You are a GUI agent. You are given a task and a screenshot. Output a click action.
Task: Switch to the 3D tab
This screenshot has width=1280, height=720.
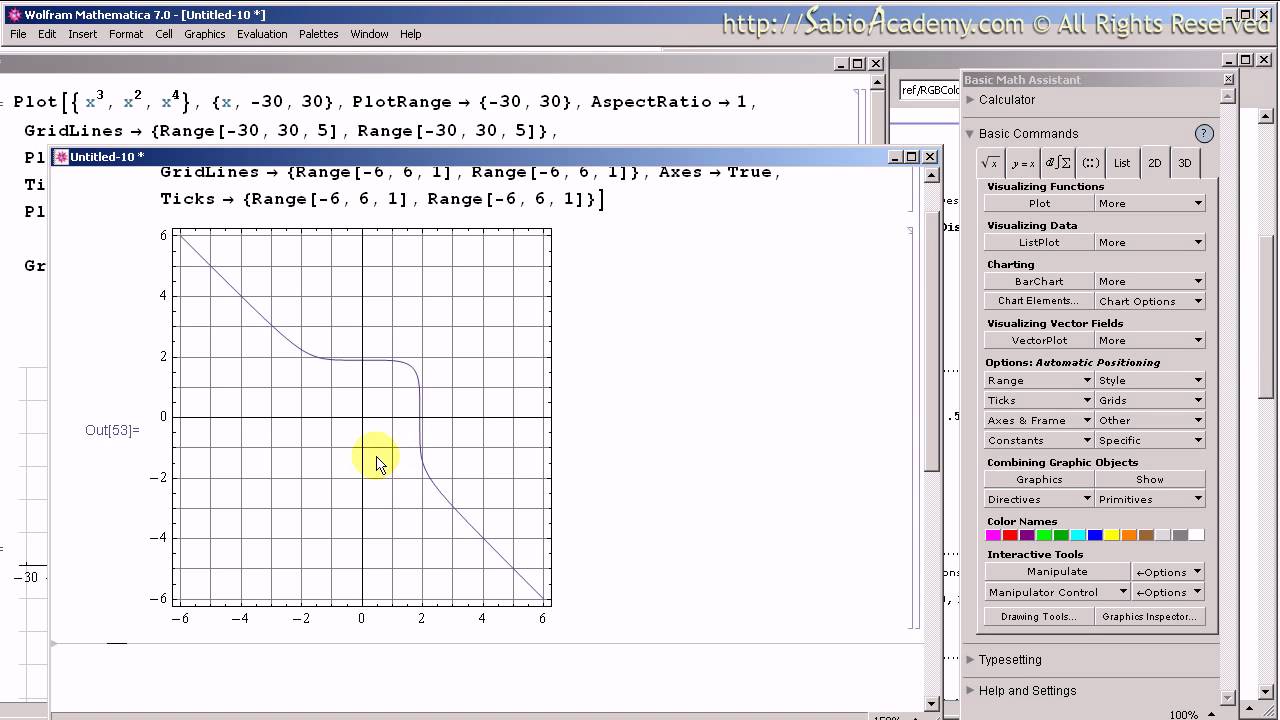tap(1185, 163)
